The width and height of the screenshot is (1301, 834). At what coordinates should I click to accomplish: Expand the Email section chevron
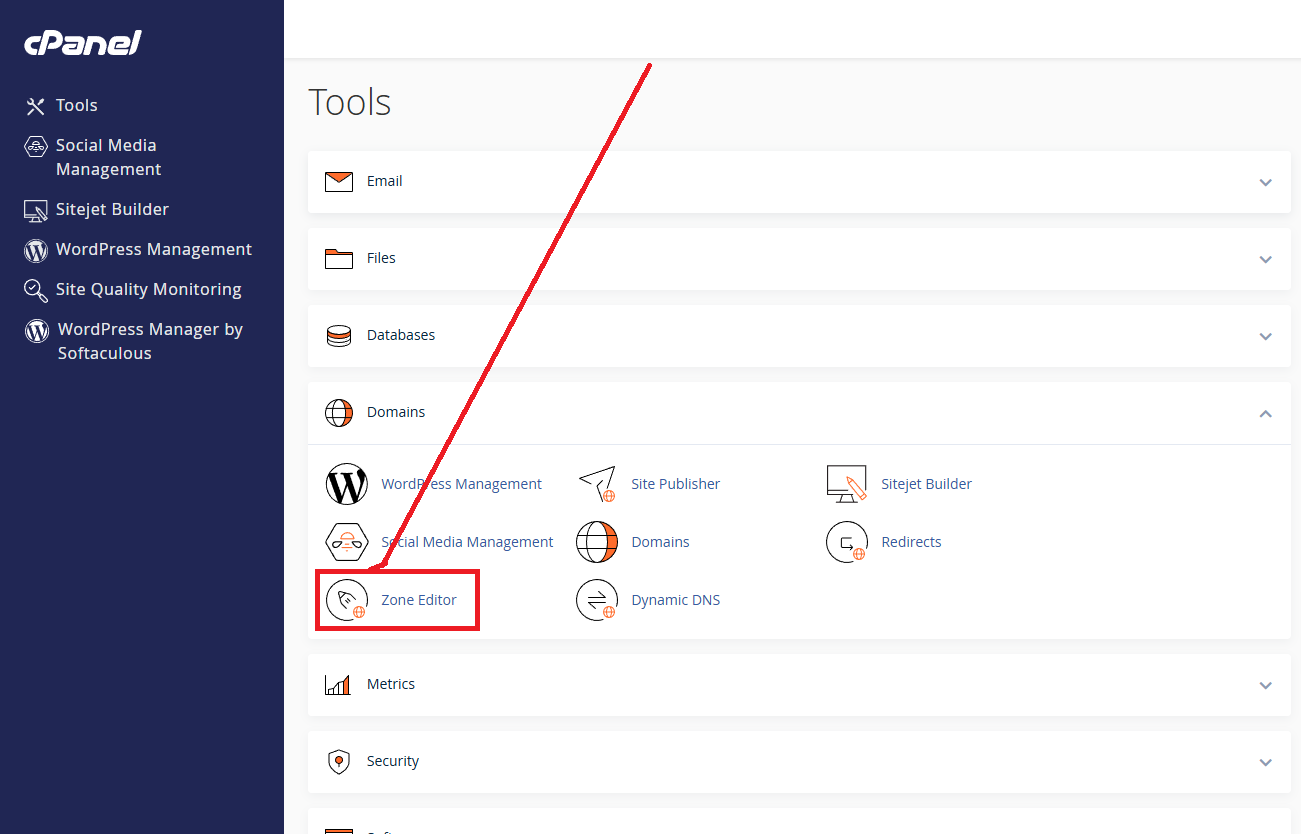point(1266,183)
